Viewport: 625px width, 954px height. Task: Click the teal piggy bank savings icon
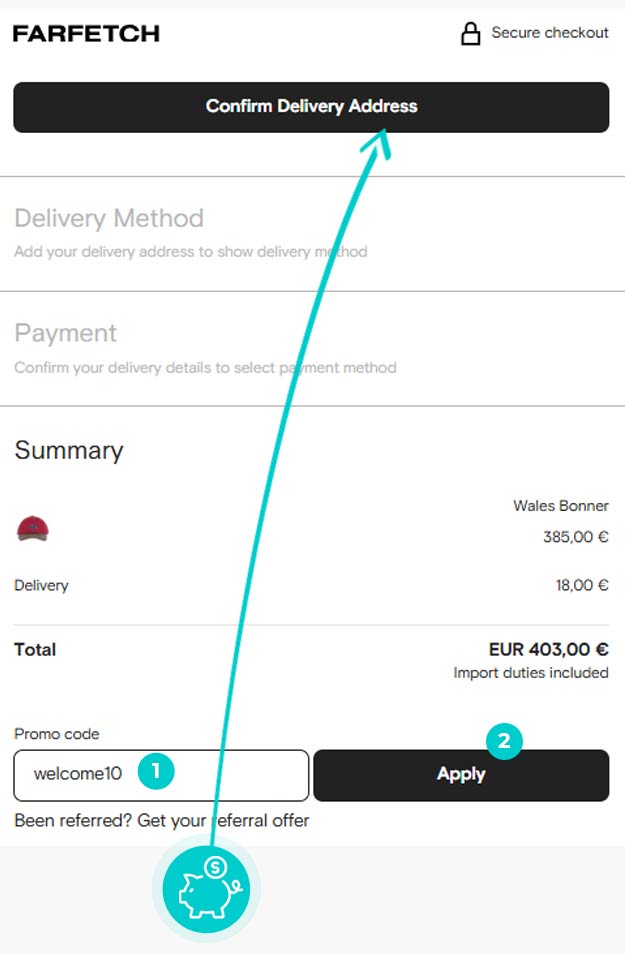coord(206,889)
